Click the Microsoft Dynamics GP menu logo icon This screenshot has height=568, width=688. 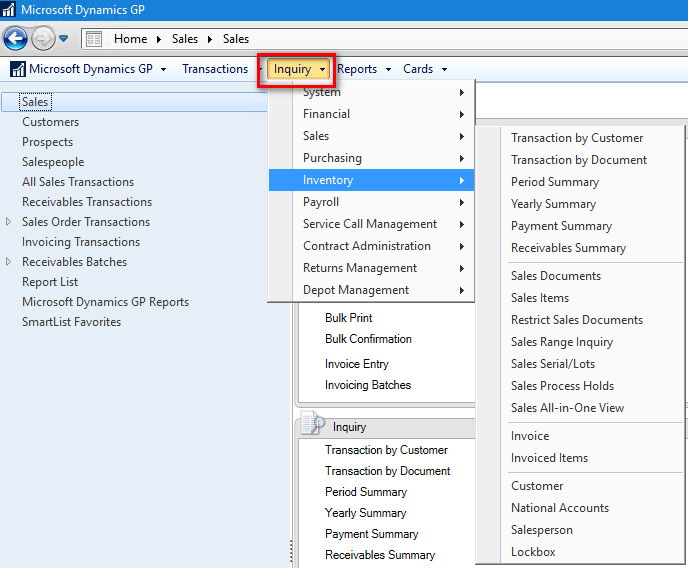tap(18, 69)
